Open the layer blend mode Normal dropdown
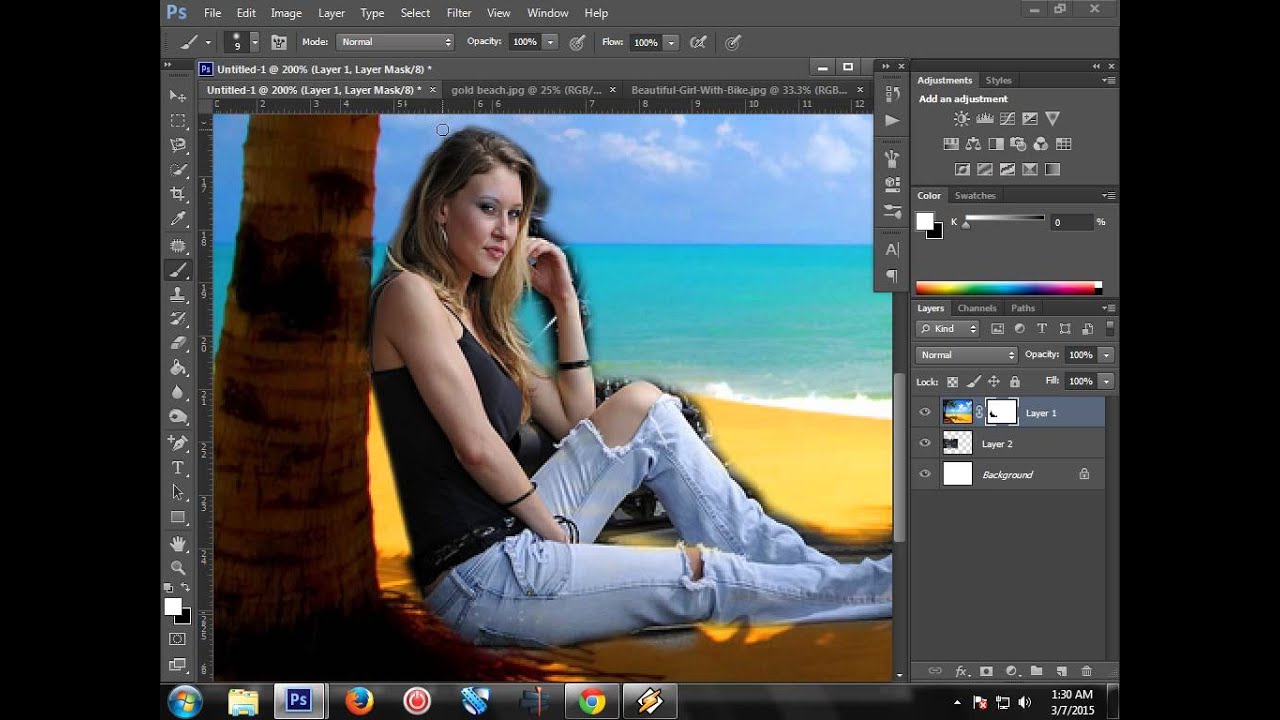The width and height of the screenshot is (1280, 720). tap(966, 355)
